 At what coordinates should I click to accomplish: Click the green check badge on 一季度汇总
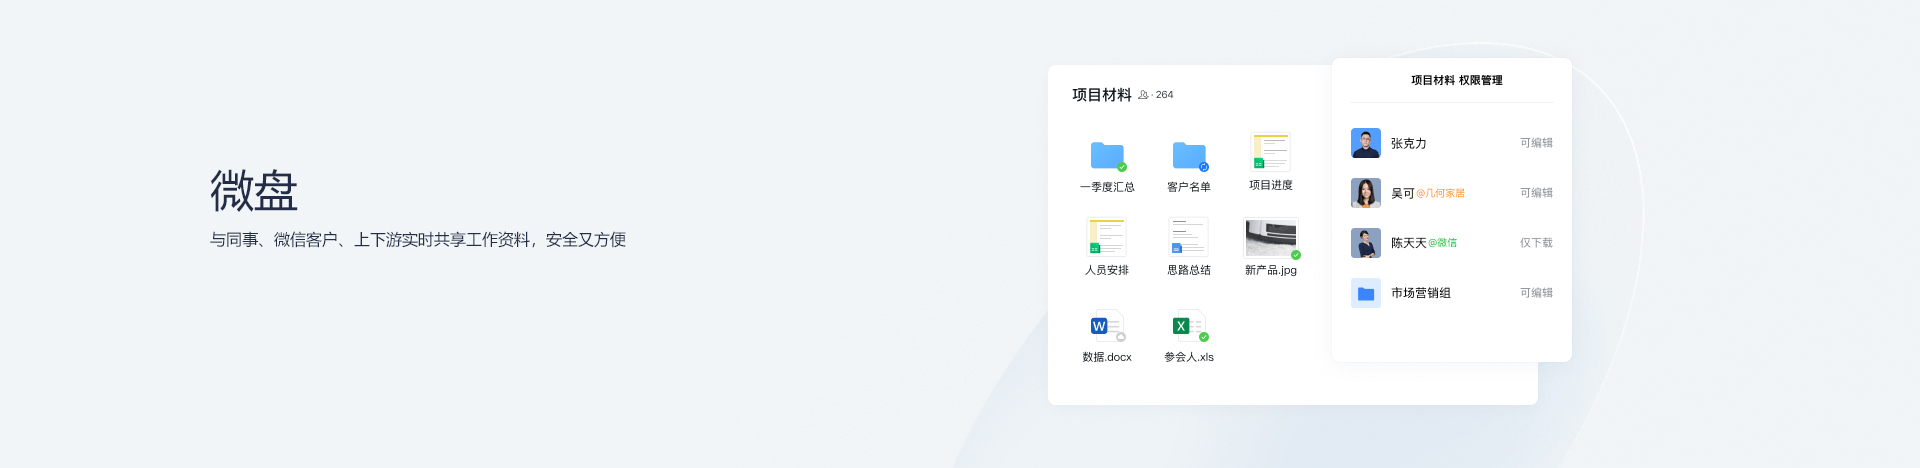point(1122,167)
